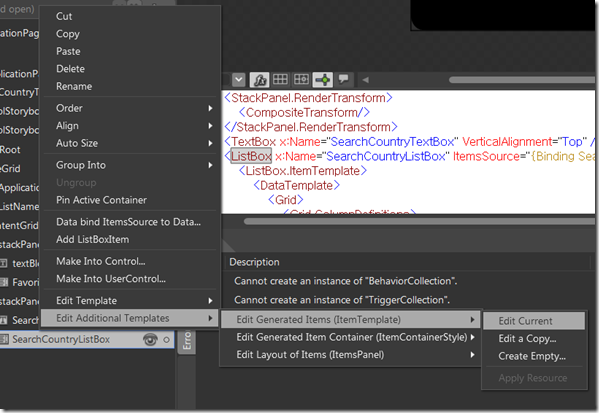Click the highlighted ListBox tag in XAML
Screen dimensions: 599x413
(251, 156)
